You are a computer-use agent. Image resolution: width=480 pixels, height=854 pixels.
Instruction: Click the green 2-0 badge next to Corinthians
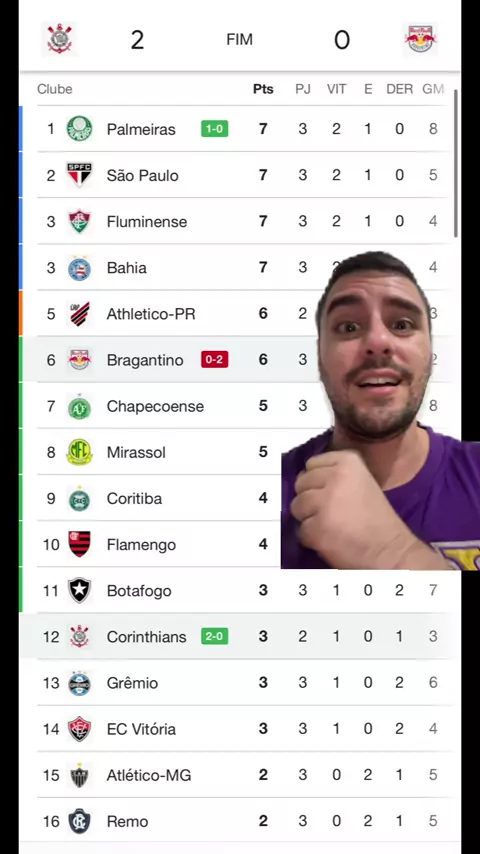point(215,636)
